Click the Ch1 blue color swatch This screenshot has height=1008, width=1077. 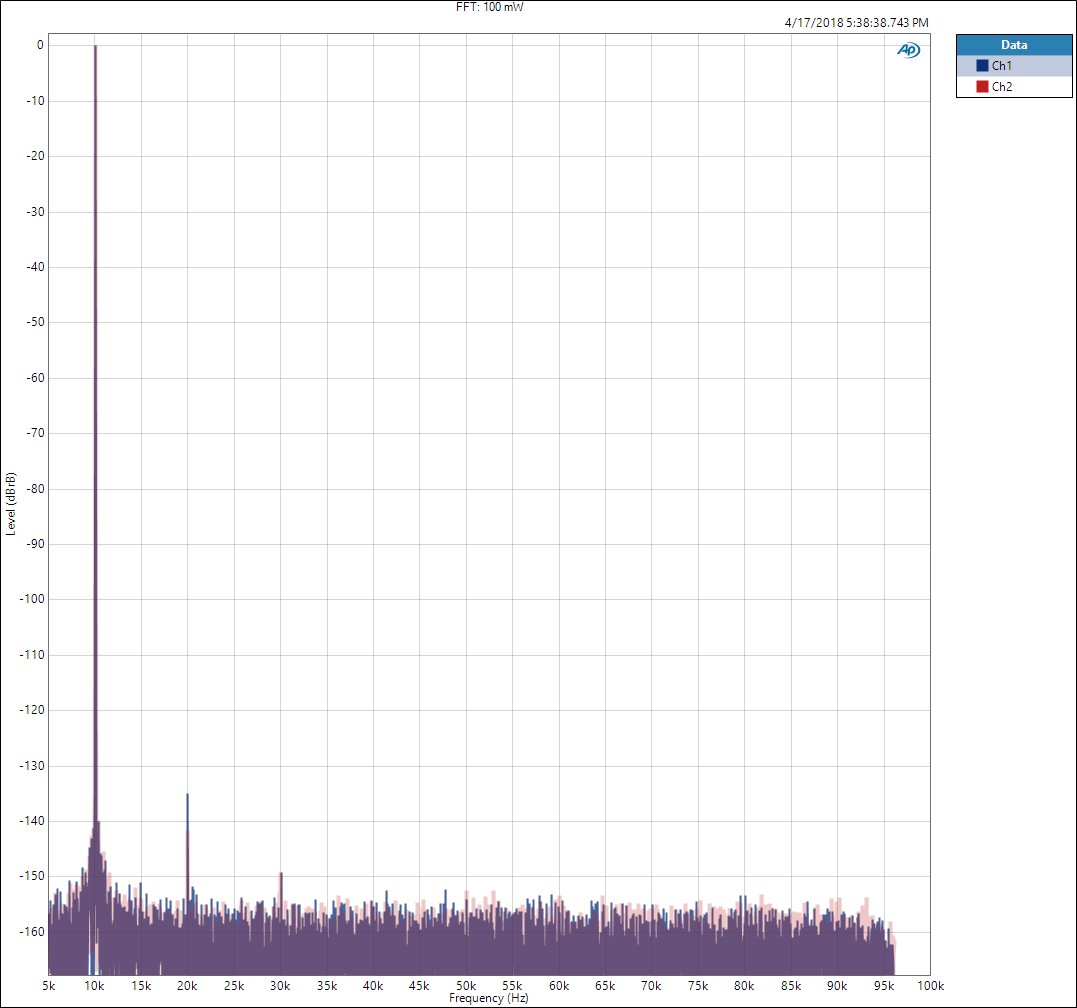tap(982, 66)
